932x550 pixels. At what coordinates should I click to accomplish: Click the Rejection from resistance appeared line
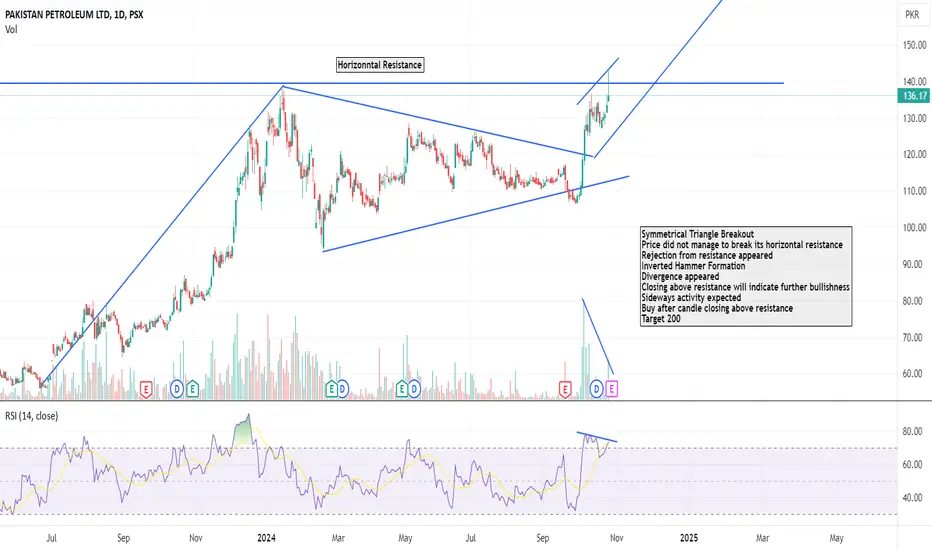pos(707,255)
